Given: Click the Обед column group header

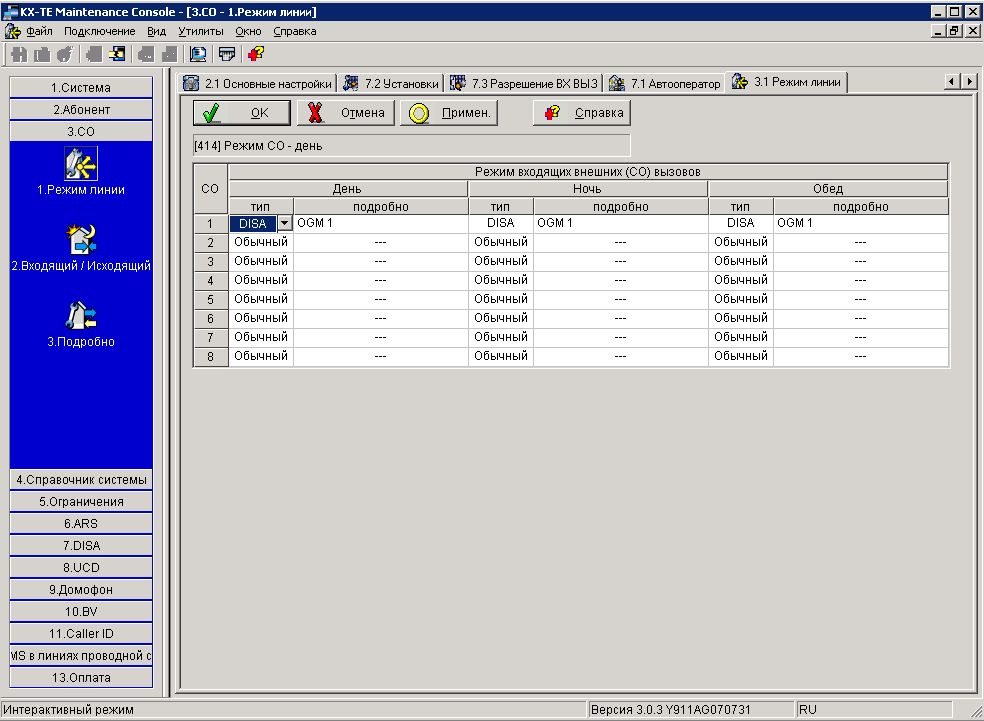Looking at the screenshot, I should (828, 189).
